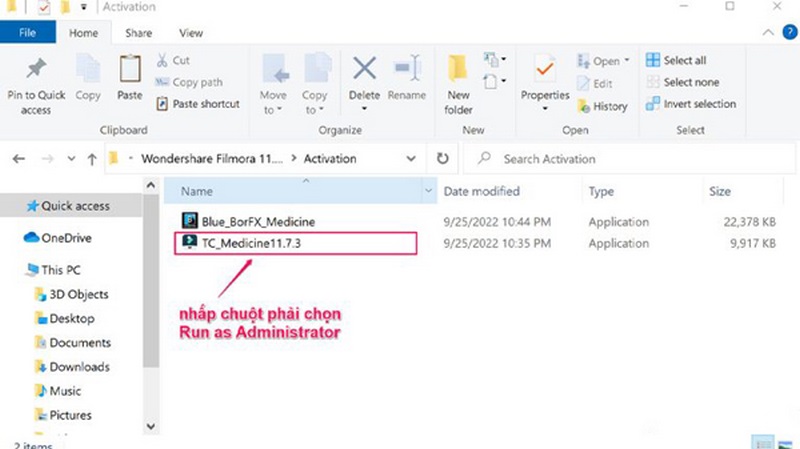Screen dimensions: 800x449
Task: Click the title bar properties checkmark icon
Action: [x=44, y=7]
